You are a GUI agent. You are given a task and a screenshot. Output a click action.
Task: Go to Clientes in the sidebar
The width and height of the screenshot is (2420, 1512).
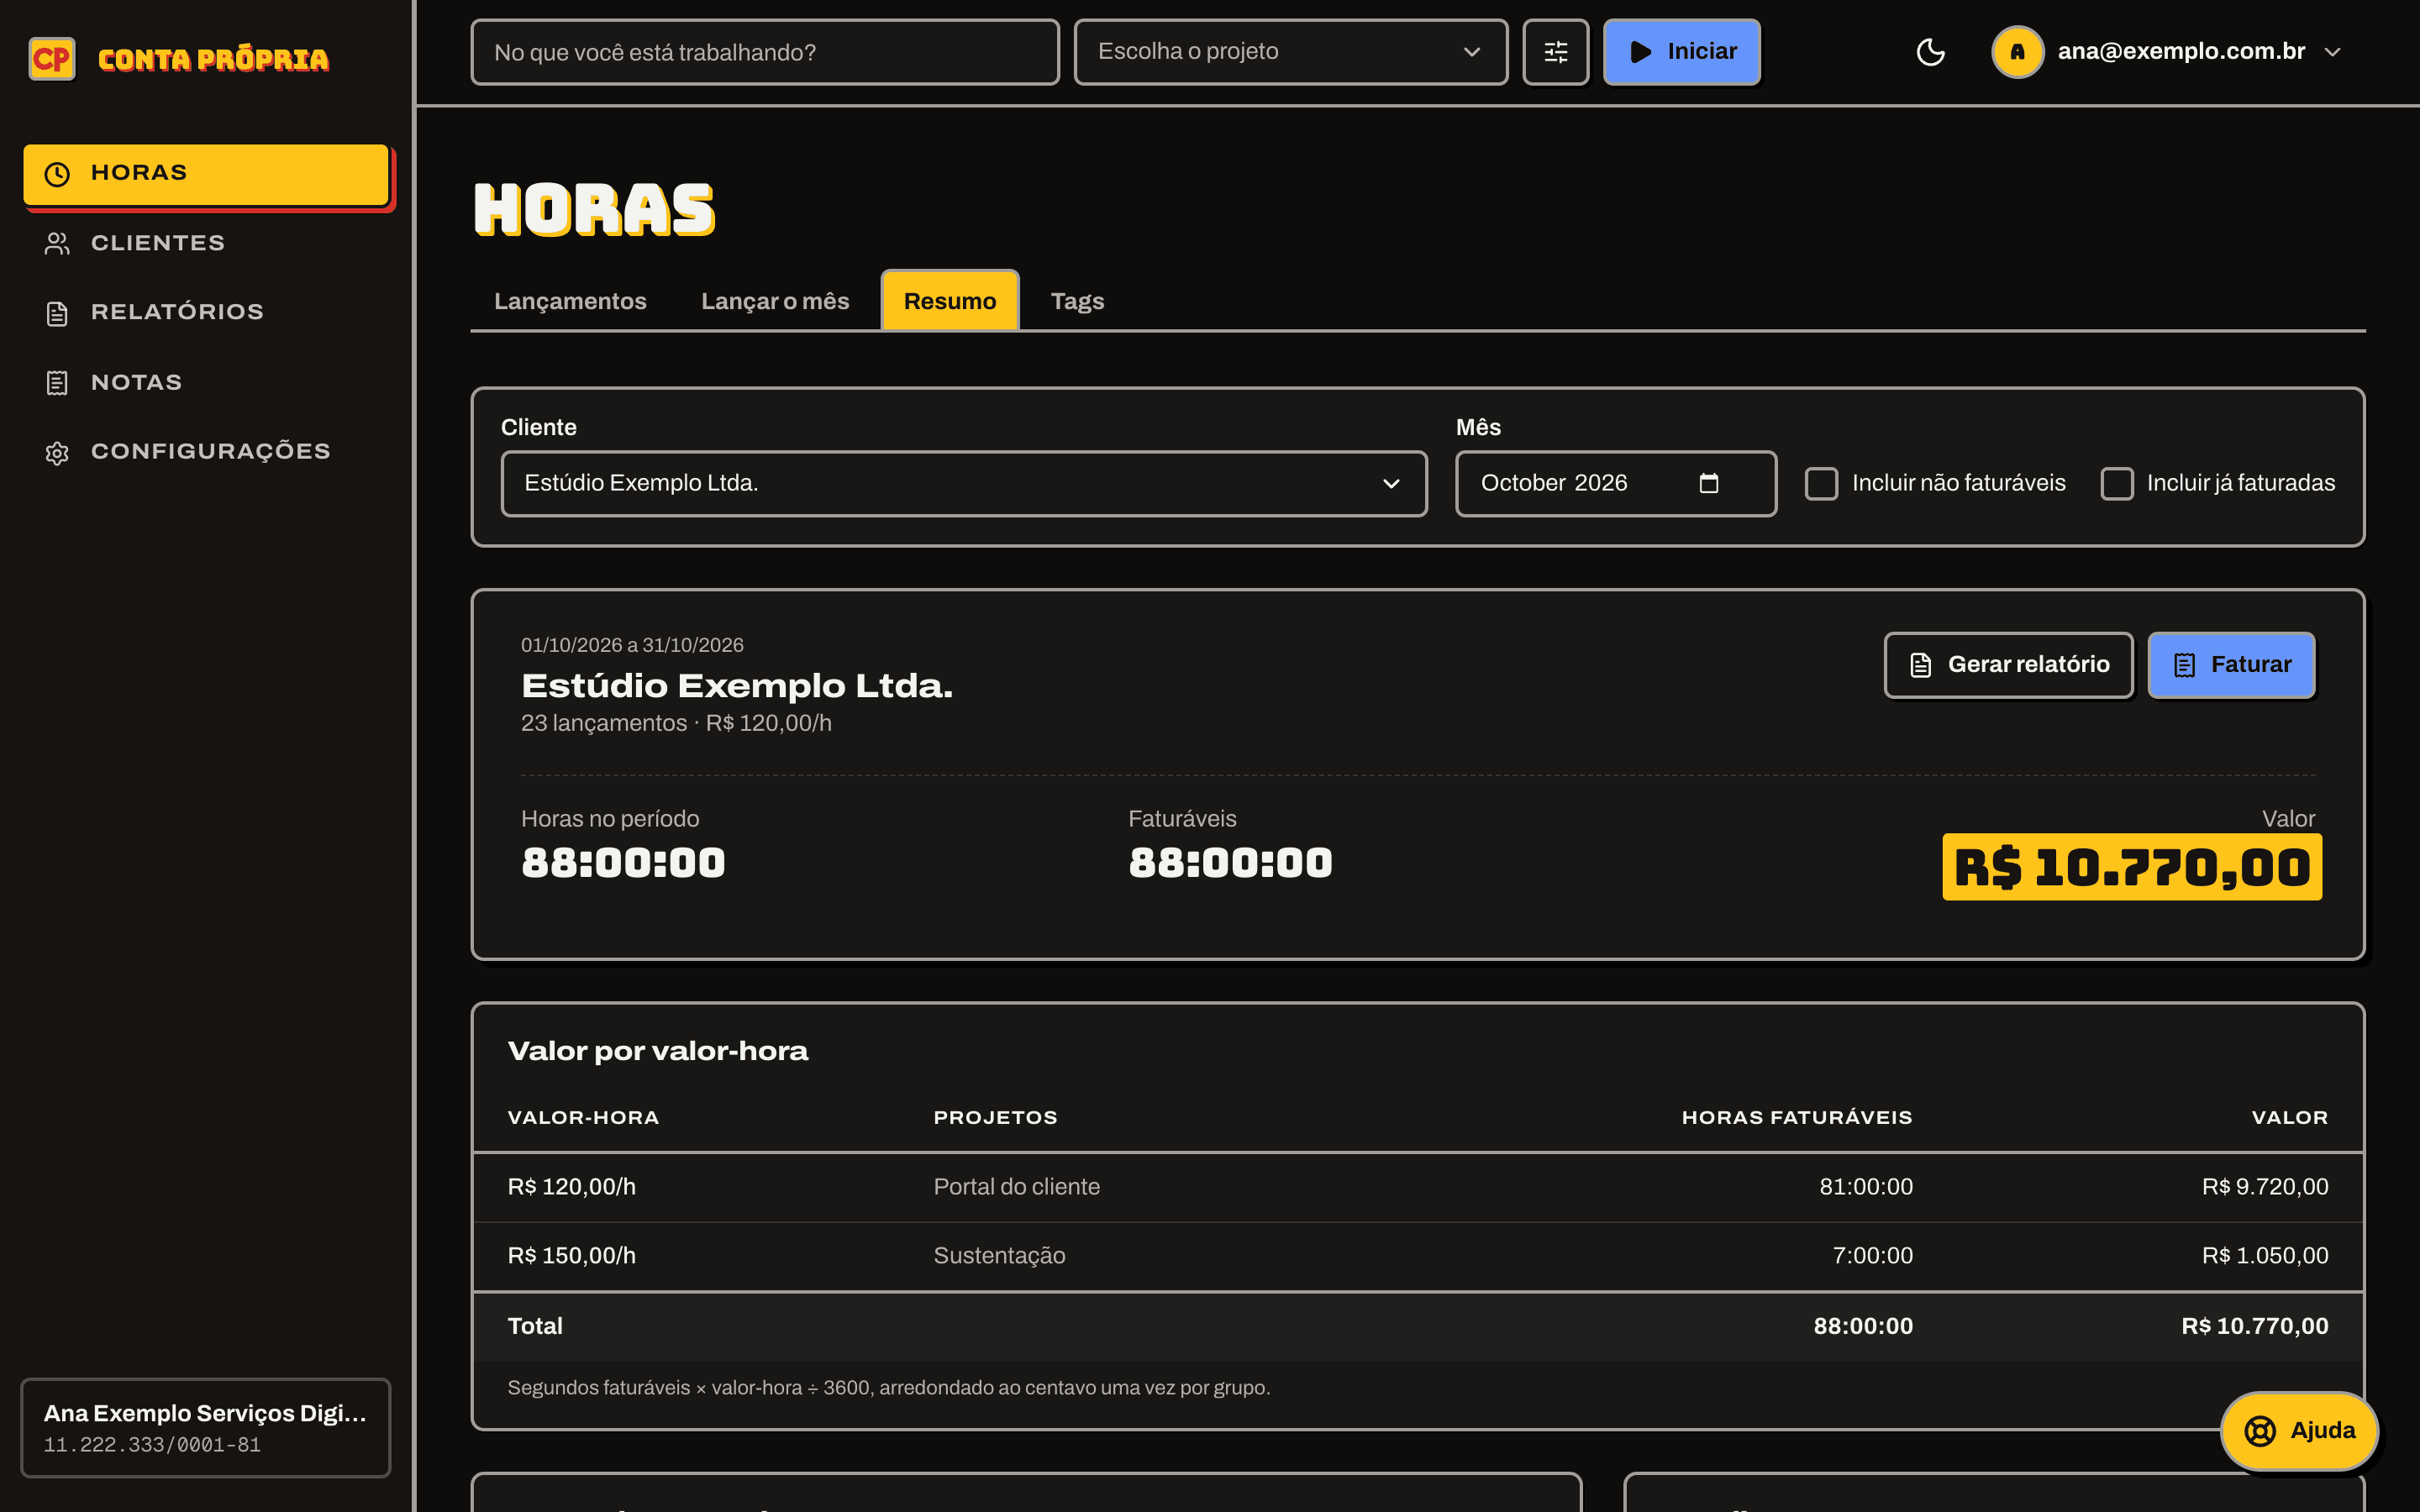206,243
